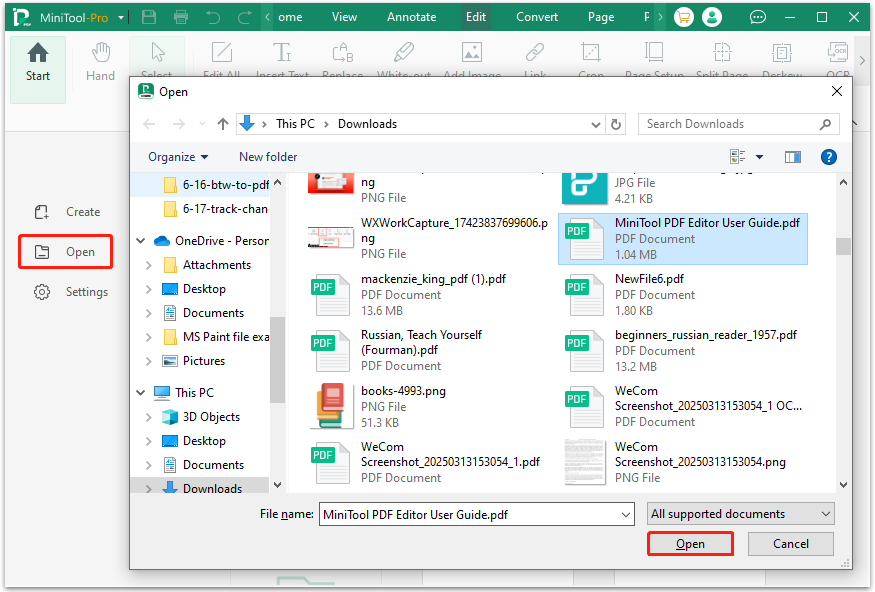Click the Undo arrow icon
The image size is (875, 592).
tap(213, 17)
